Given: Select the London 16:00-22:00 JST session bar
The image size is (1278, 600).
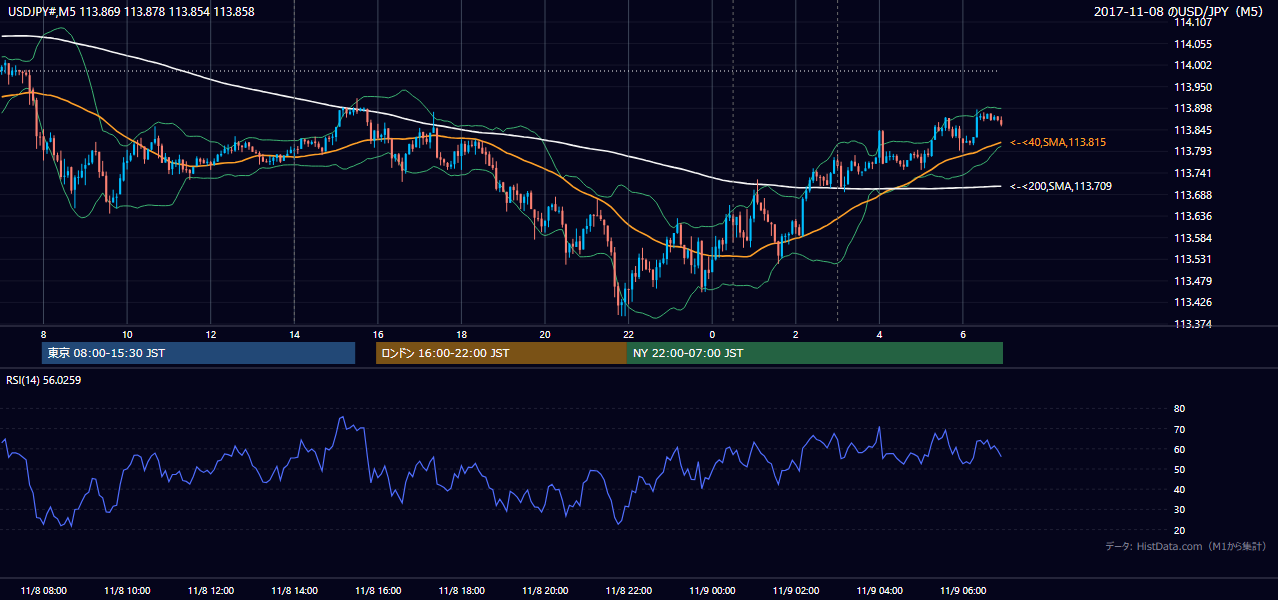Looking at the screenshot, I should [x=501, y=353].
